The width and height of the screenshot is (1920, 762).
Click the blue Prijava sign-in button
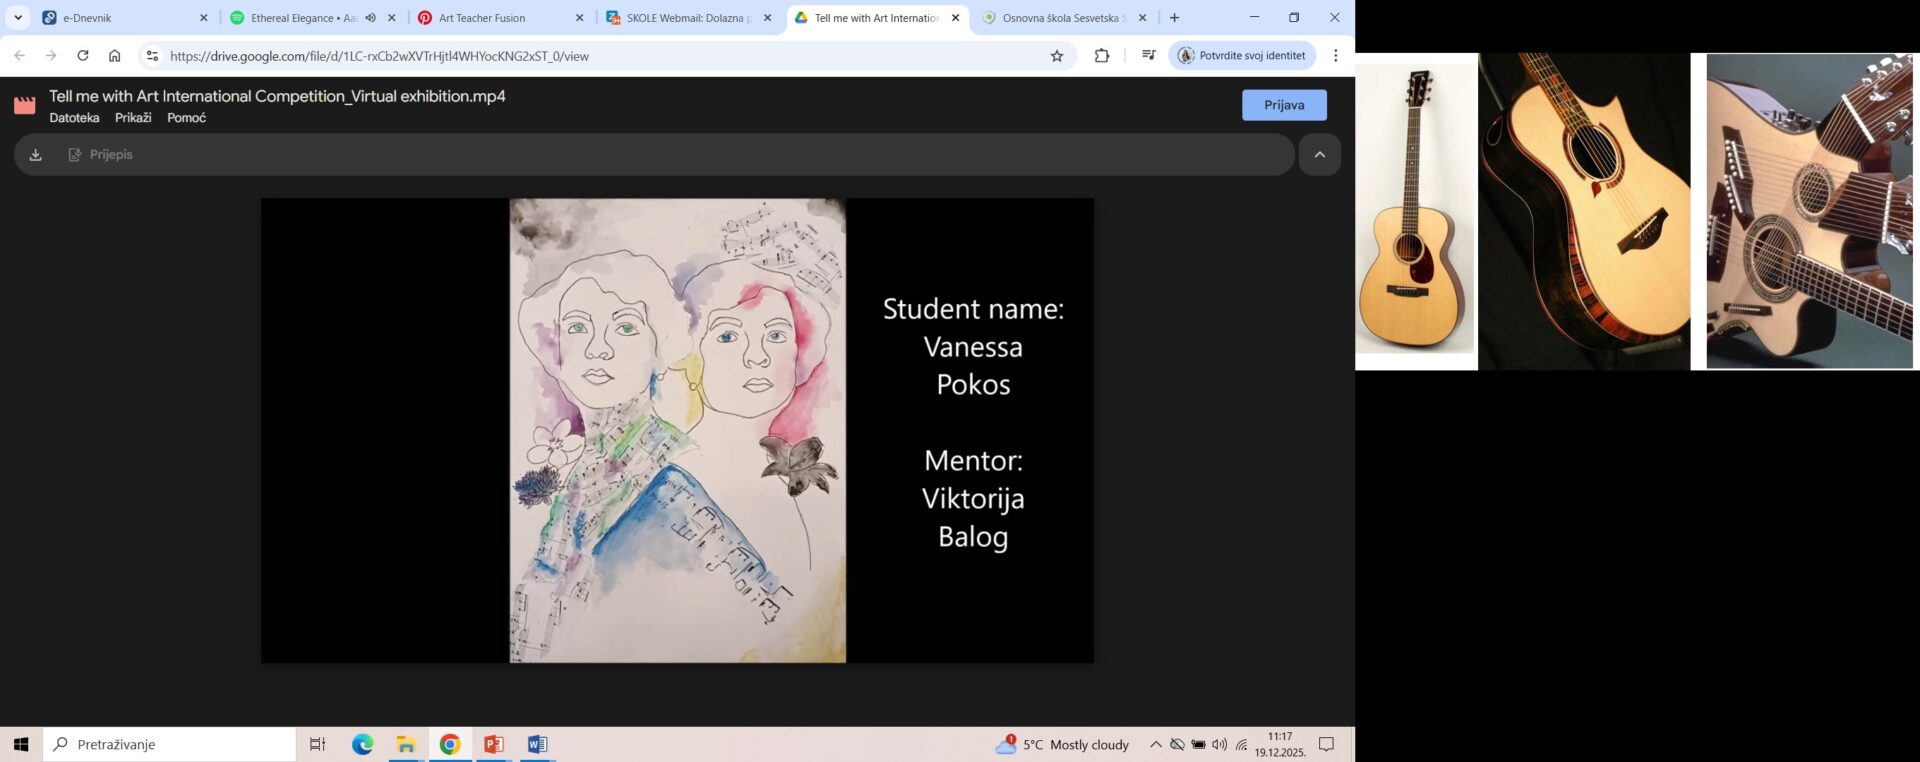click(x=1283, y=105)
